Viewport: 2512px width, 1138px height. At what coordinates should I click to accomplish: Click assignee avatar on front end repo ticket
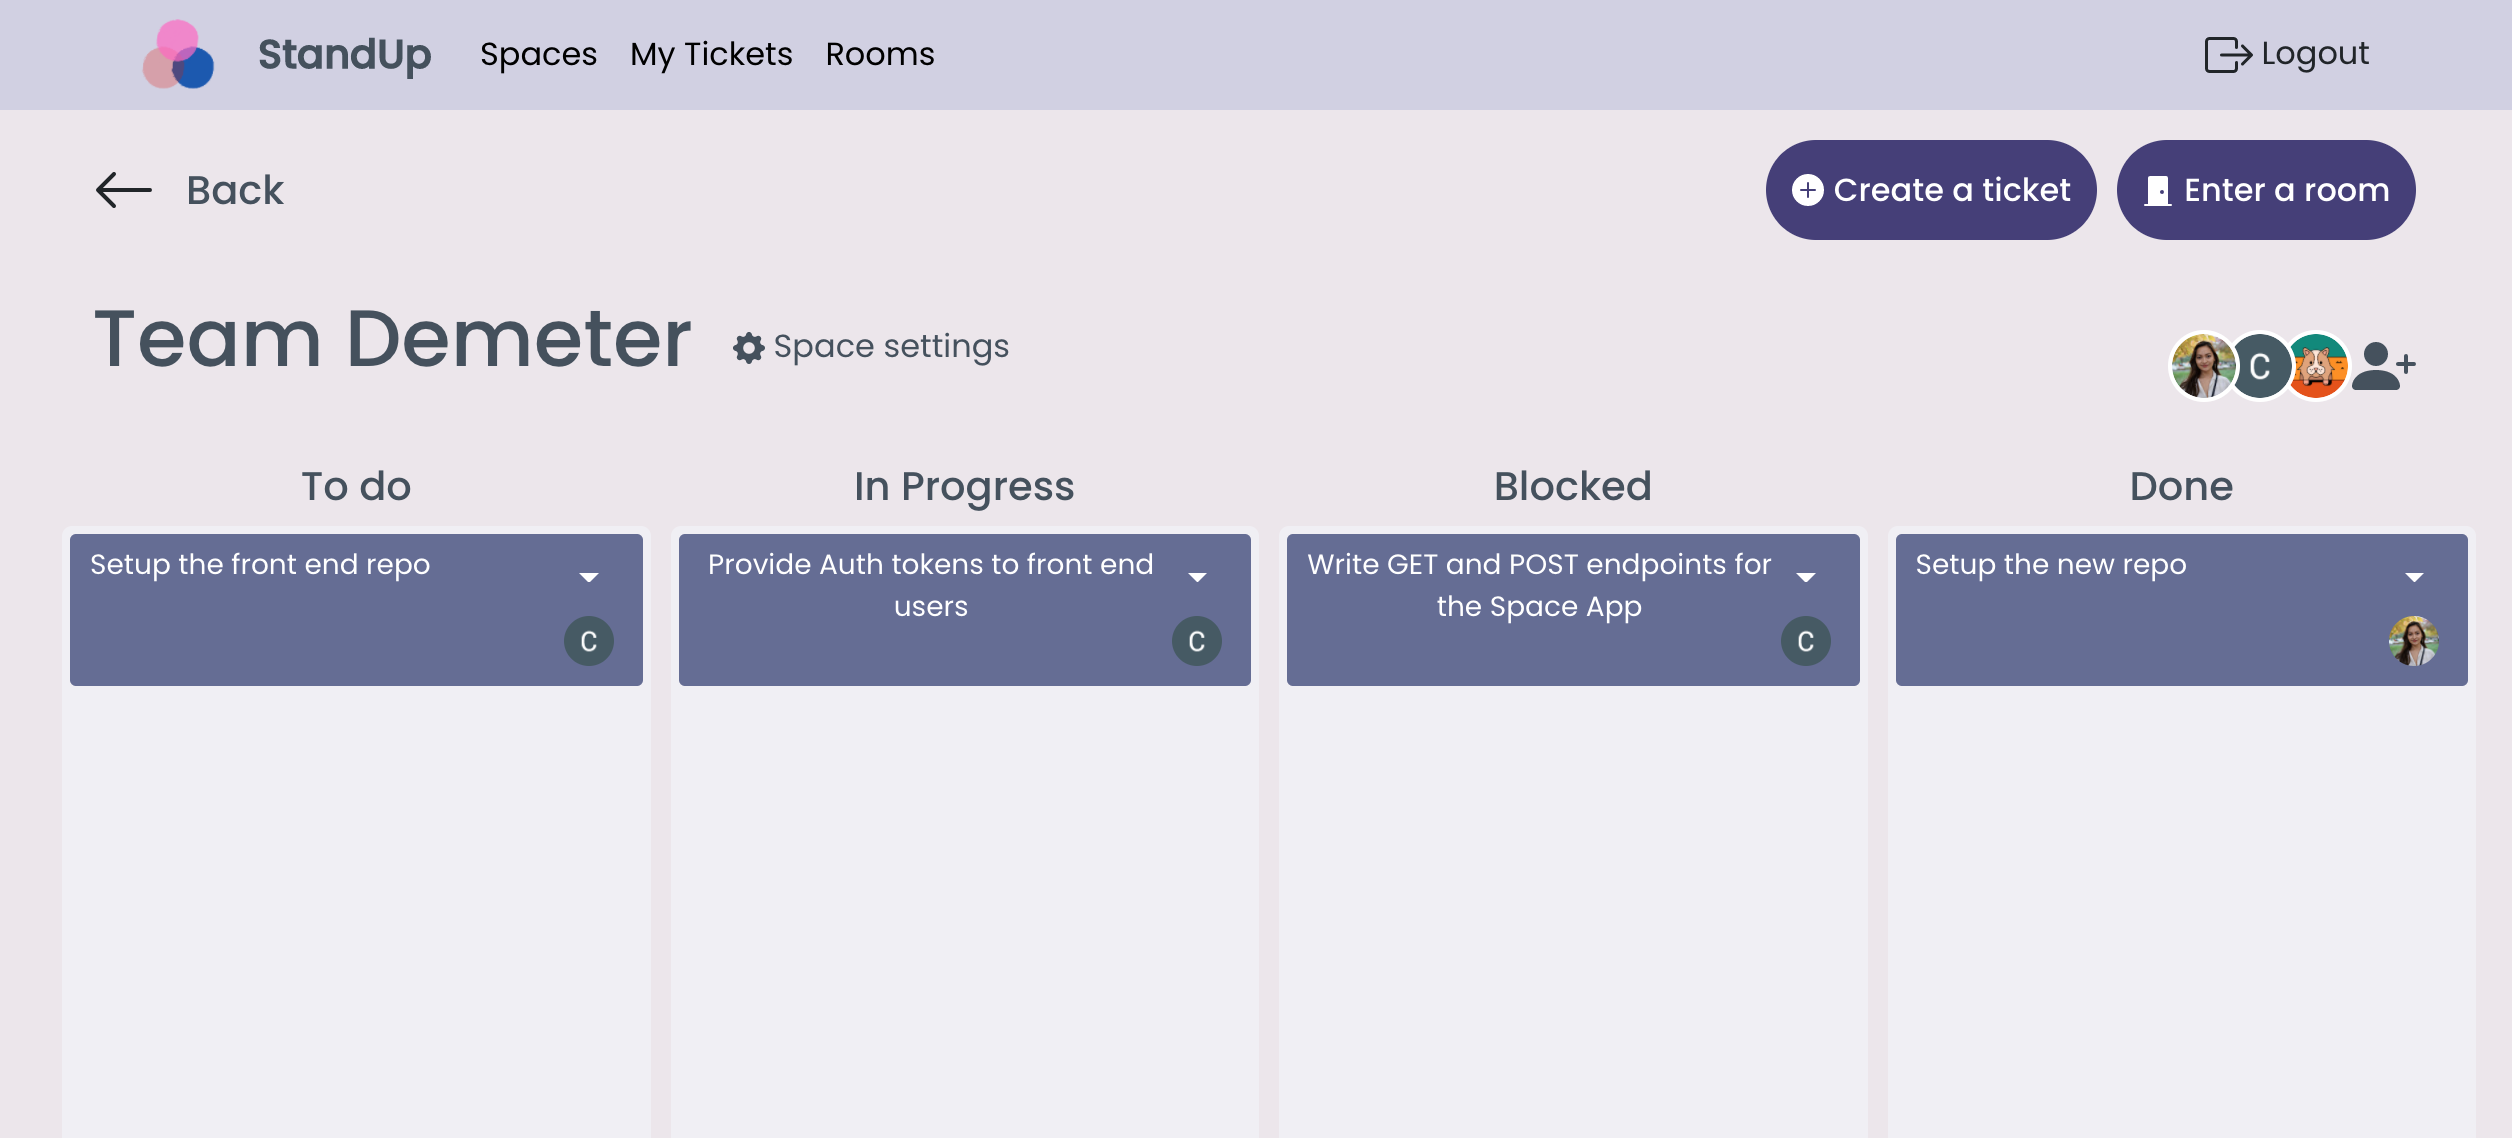tap(588, 641)
